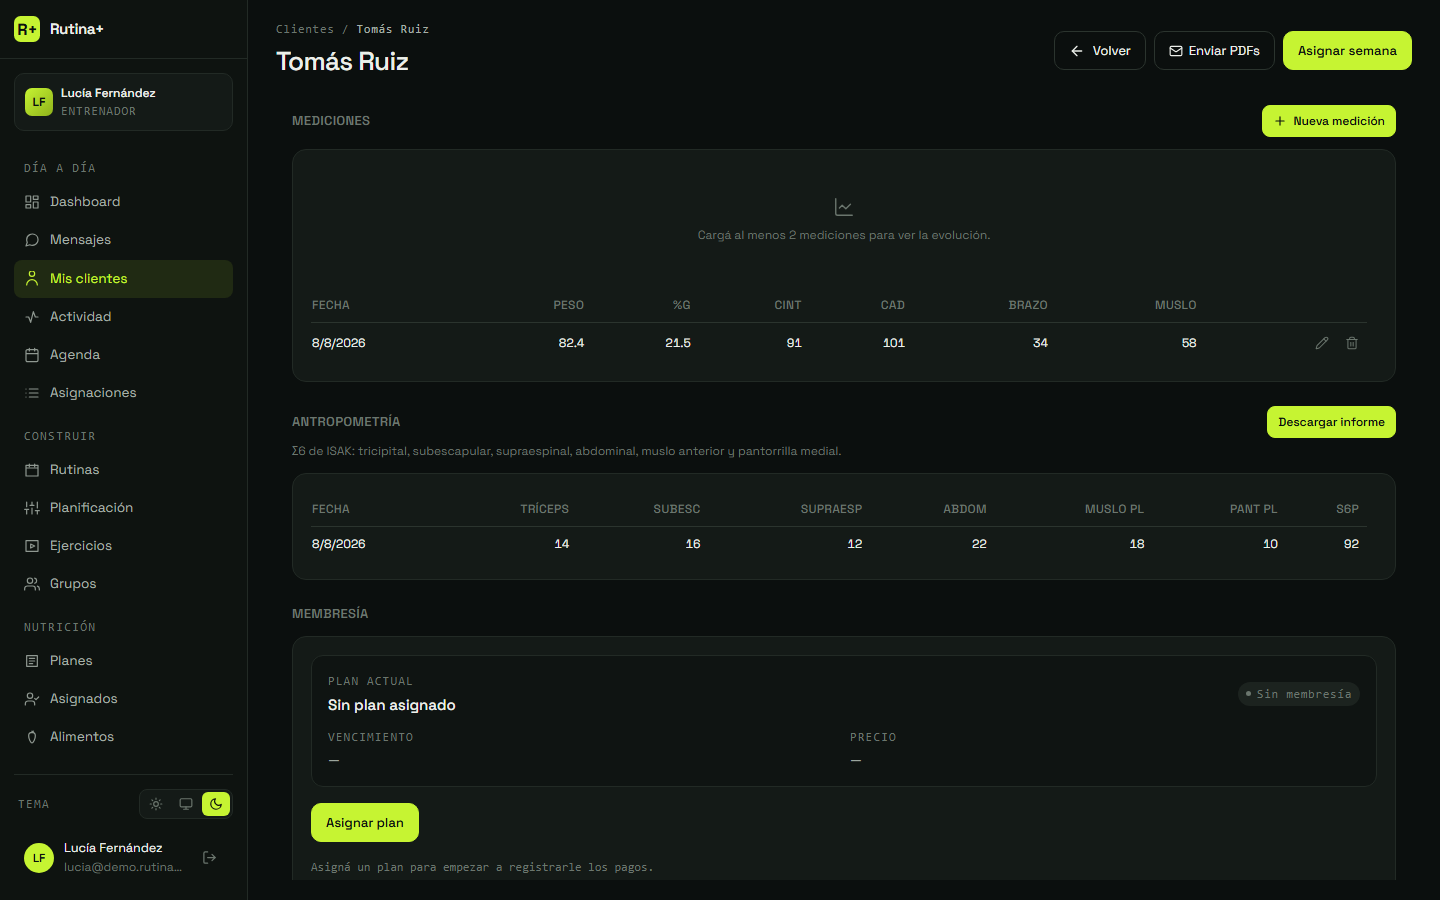This screenshot has height=900, width=1440.
Task: Click the LF avatar beside lucia@demo.rutina email
Action: tap(39, 857)
